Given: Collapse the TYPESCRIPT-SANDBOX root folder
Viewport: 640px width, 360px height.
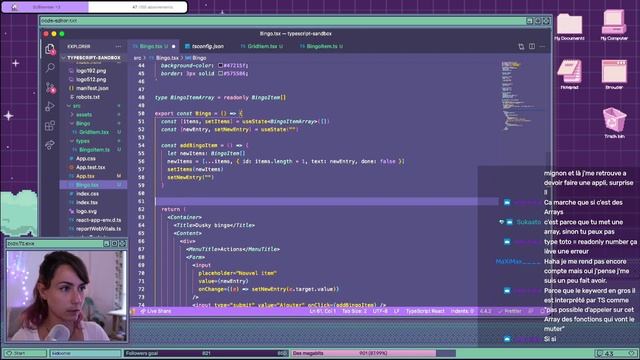Looking at the screenshot, I should [93, 58].
